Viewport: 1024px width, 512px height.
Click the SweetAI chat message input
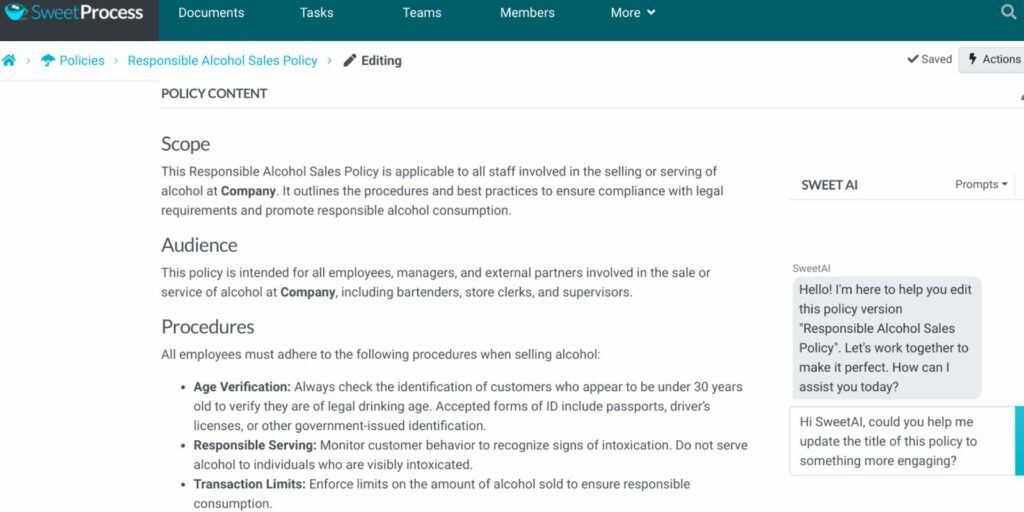coord(902,441)
